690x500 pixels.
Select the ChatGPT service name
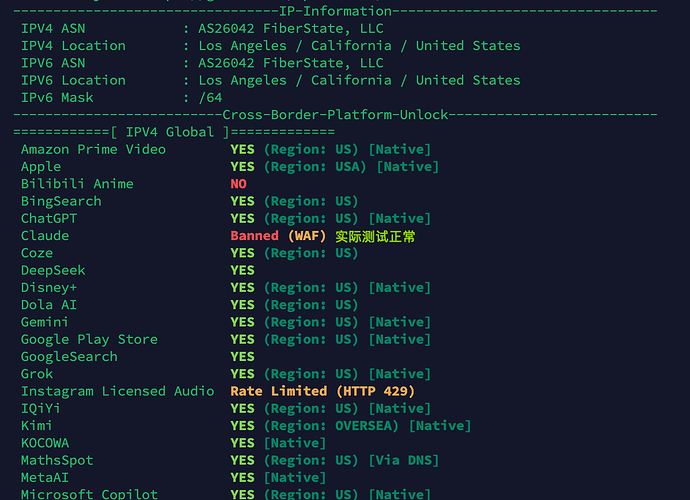(x=49, y=219)
